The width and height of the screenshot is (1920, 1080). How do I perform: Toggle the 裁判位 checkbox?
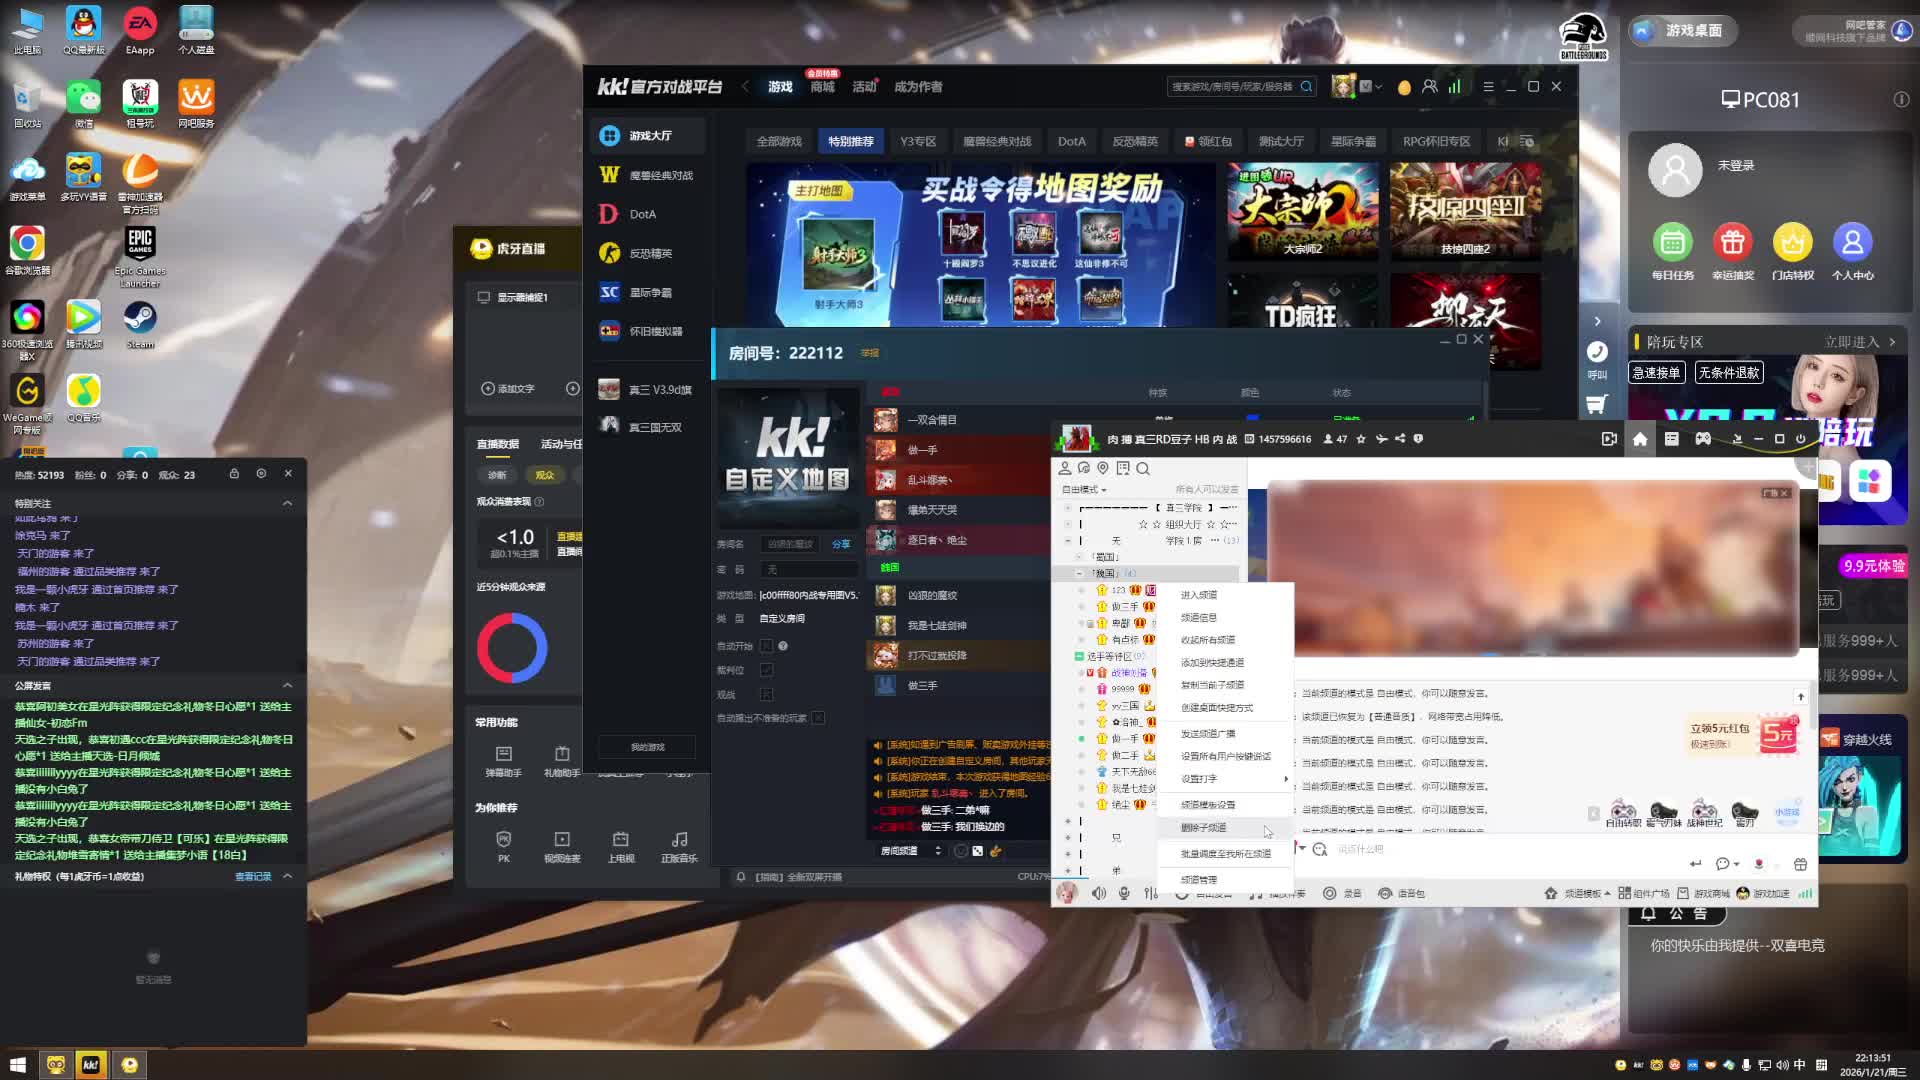[767, 670]
